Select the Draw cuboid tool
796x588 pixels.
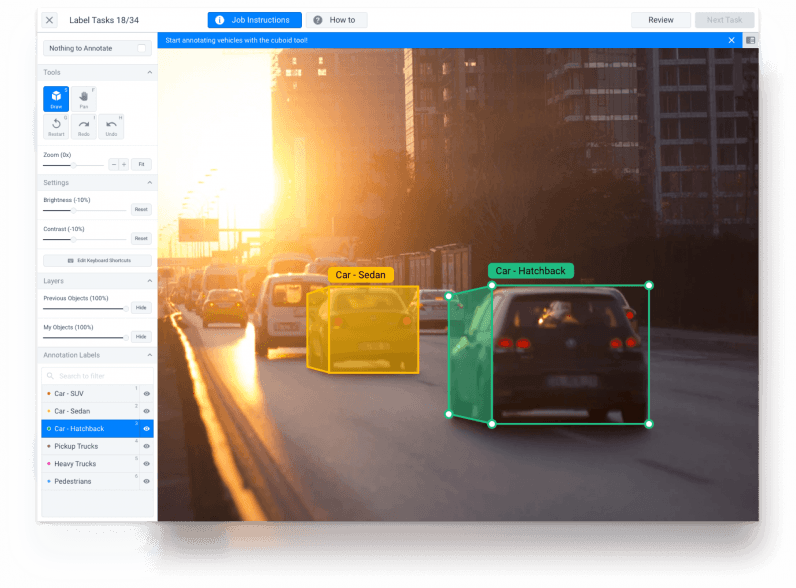click(56, 98)
